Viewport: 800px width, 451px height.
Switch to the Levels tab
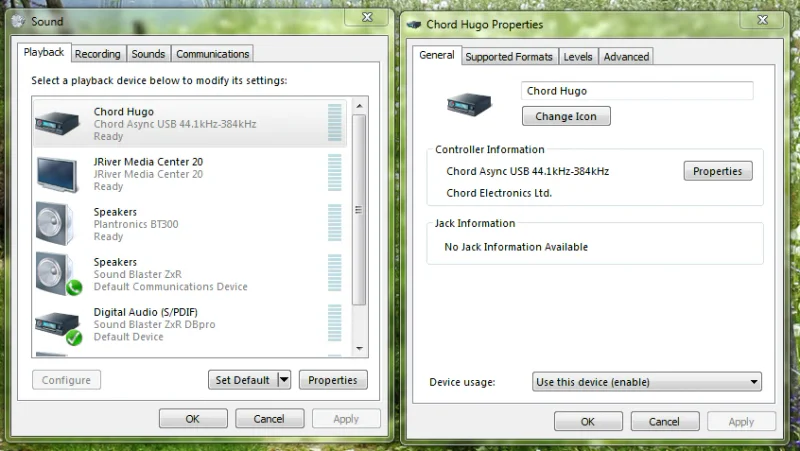578,57
